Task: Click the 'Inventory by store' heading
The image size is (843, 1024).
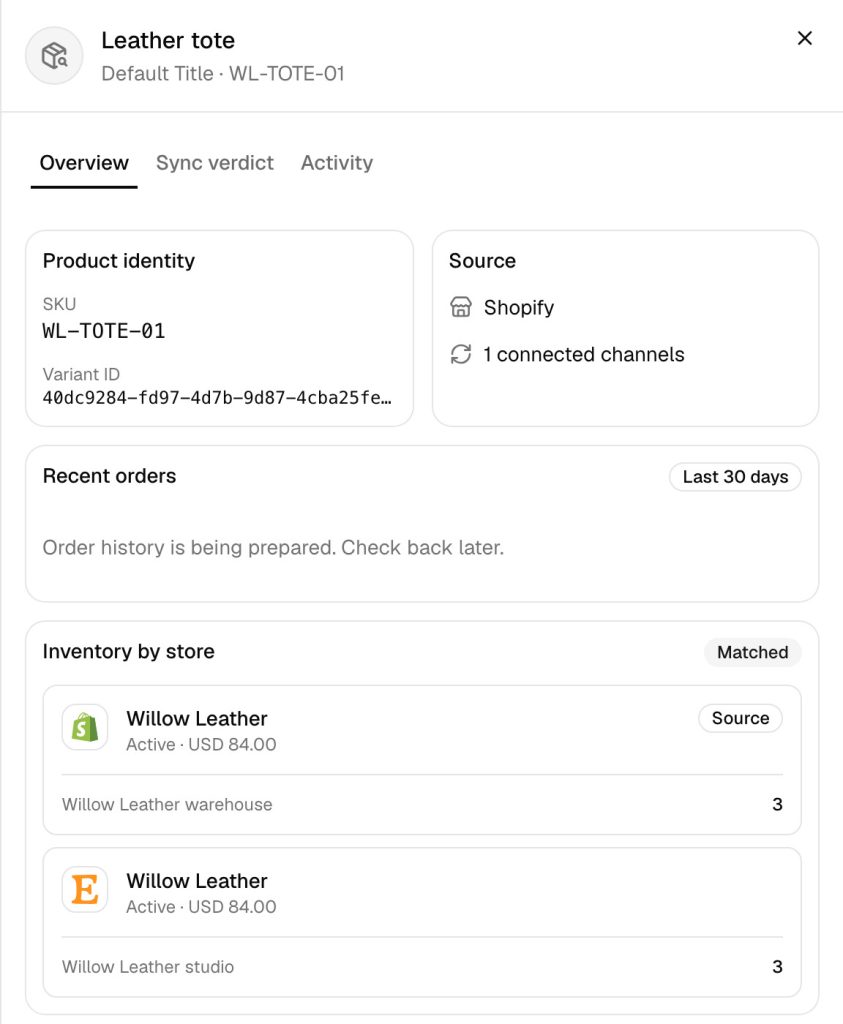Action: [129, 652]
